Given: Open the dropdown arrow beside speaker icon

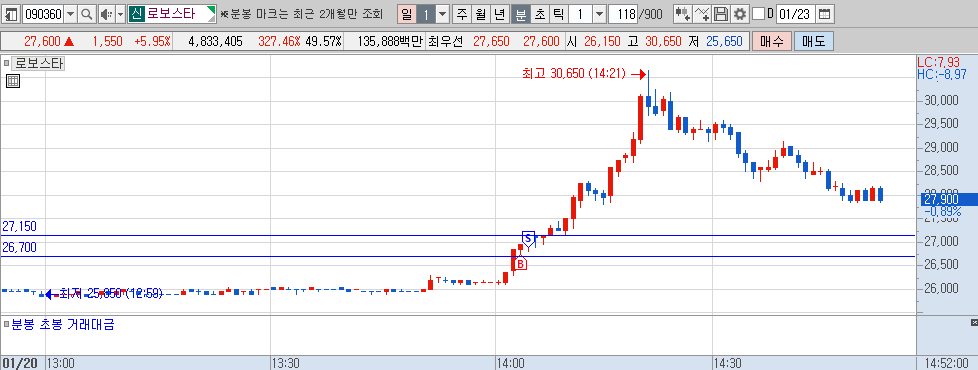Looking at the screenshot, I should pyautogui.click(x=120, y=13).
